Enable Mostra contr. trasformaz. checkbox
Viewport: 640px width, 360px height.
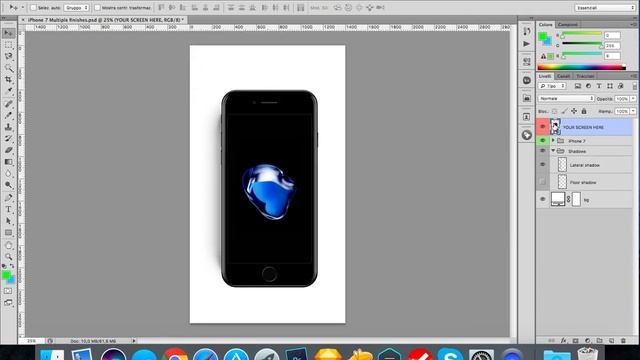click(x=97, y=8)
